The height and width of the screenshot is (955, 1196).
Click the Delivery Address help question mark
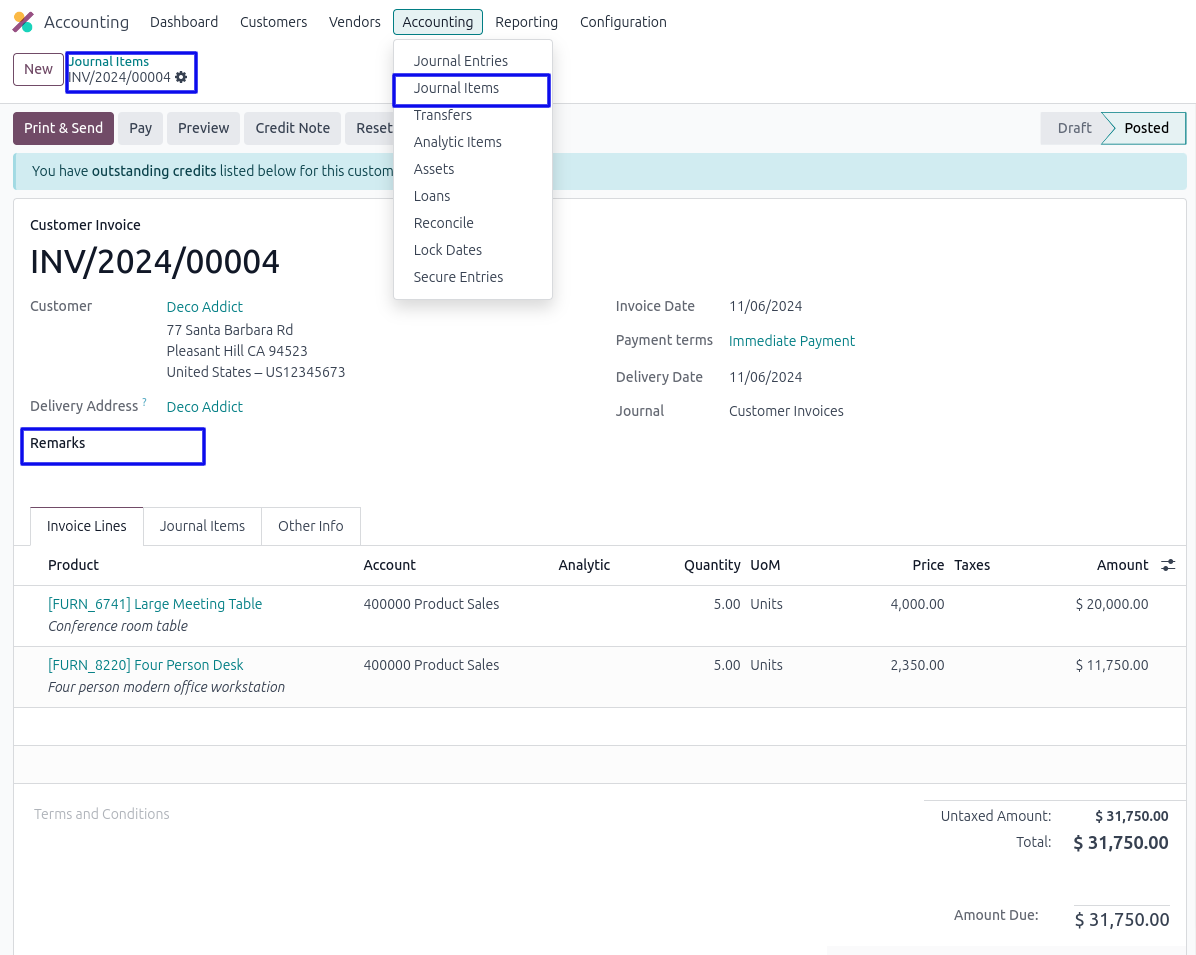(144, 402)
